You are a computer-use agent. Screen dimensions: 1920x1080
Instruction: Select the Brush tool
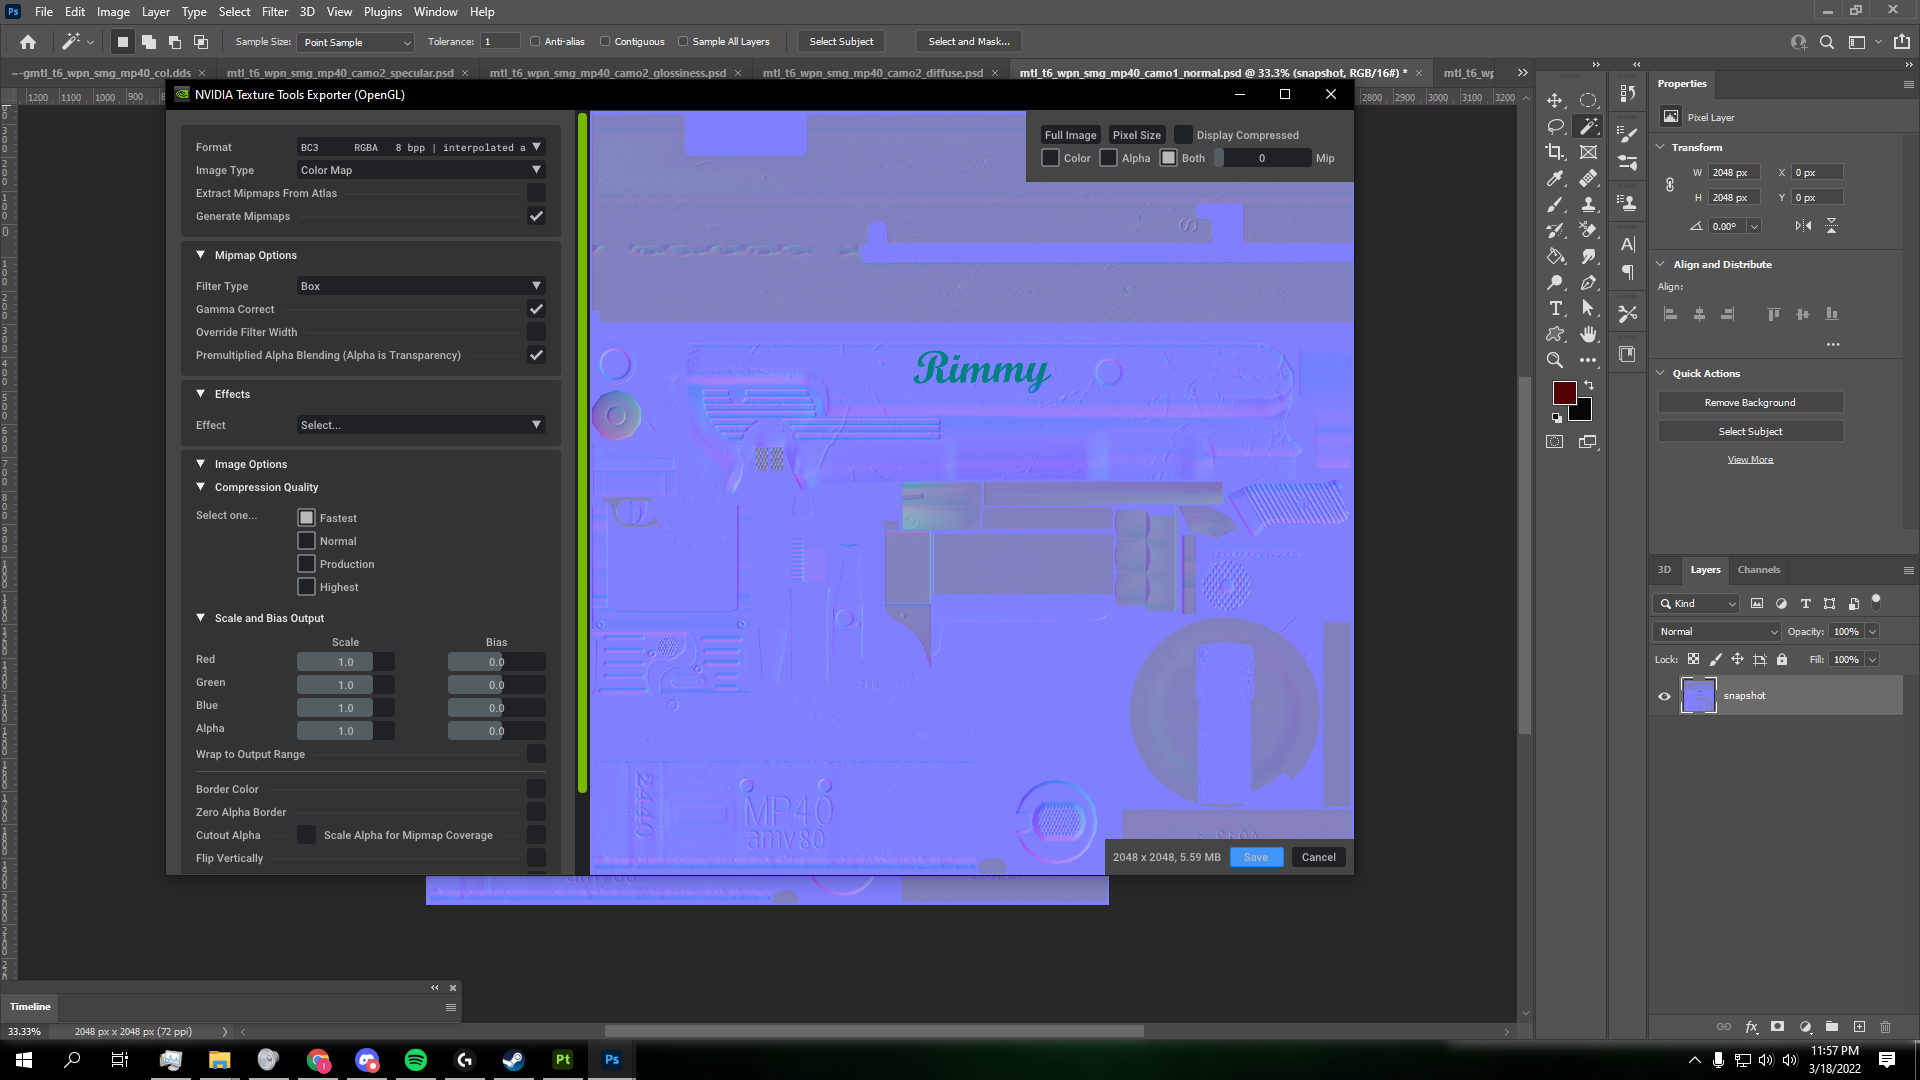coord(1555,204)
